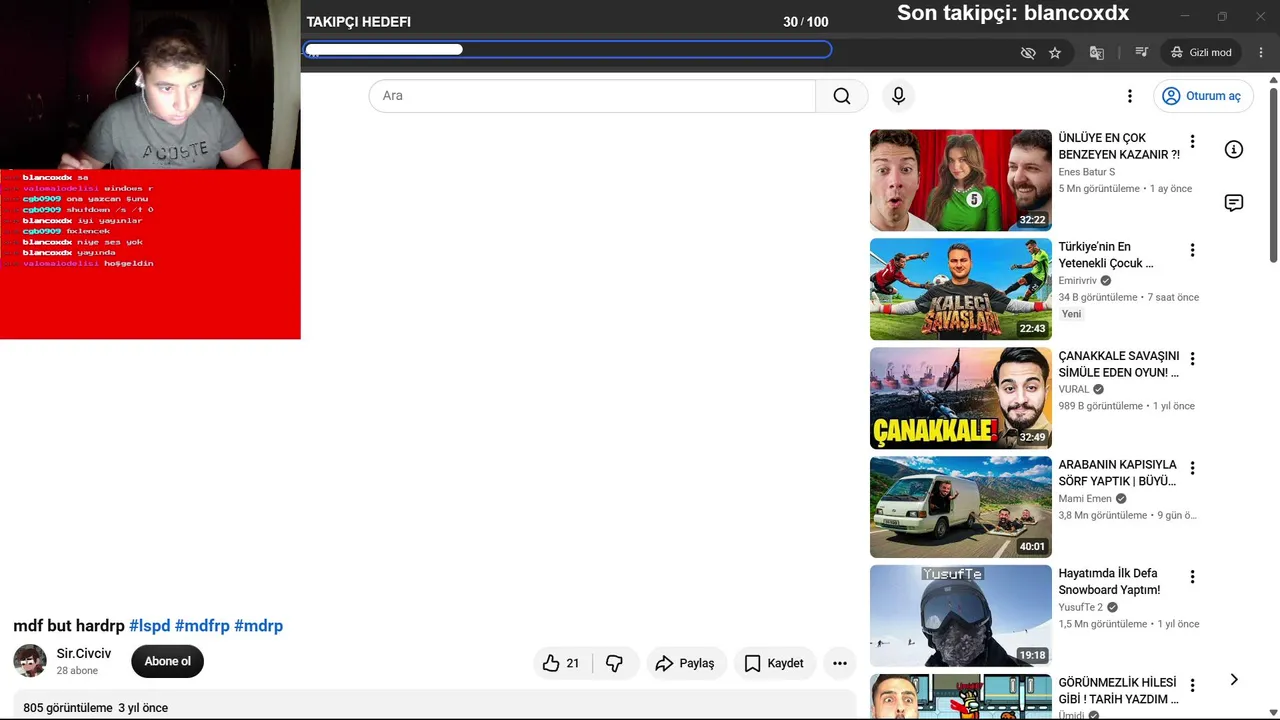Click the channel name 'Enes Batur S'
This screenshot has height=720, width=1280.
click(1087, 172)
